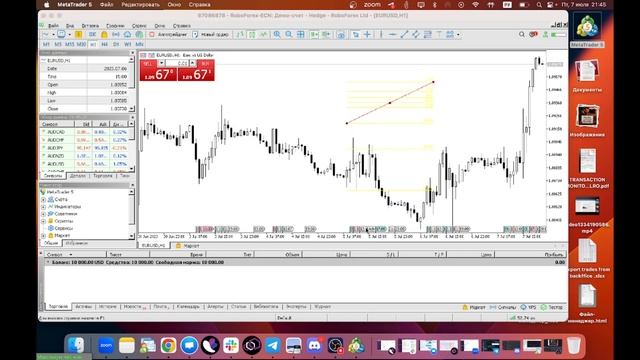640x360 pixels.
Task: Switch to the Календарь tab in toolbox
Action: point(188,307)
